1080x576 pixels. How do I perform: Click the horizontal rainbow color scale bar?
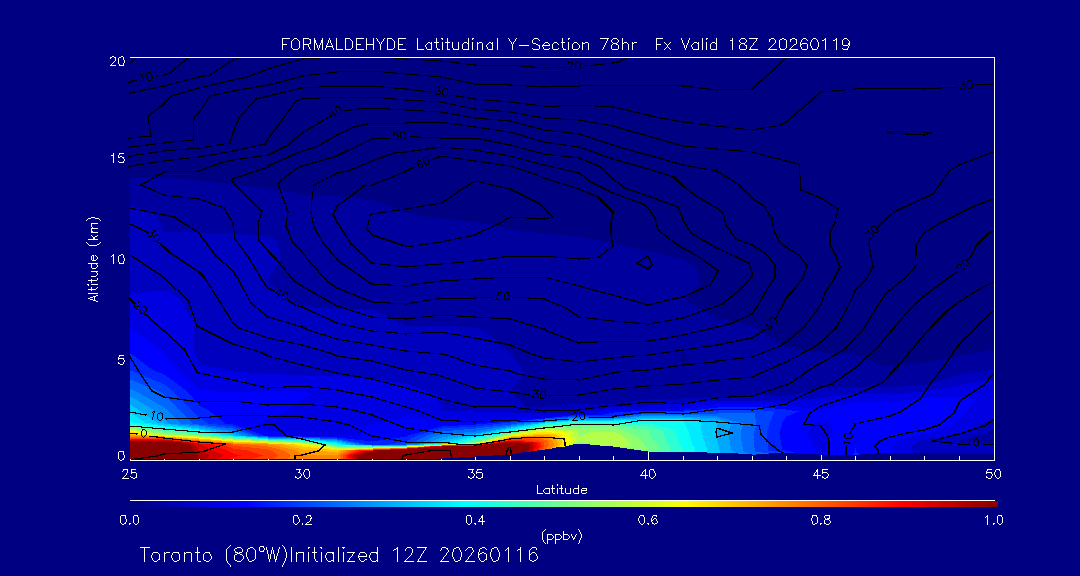[563, 504]
